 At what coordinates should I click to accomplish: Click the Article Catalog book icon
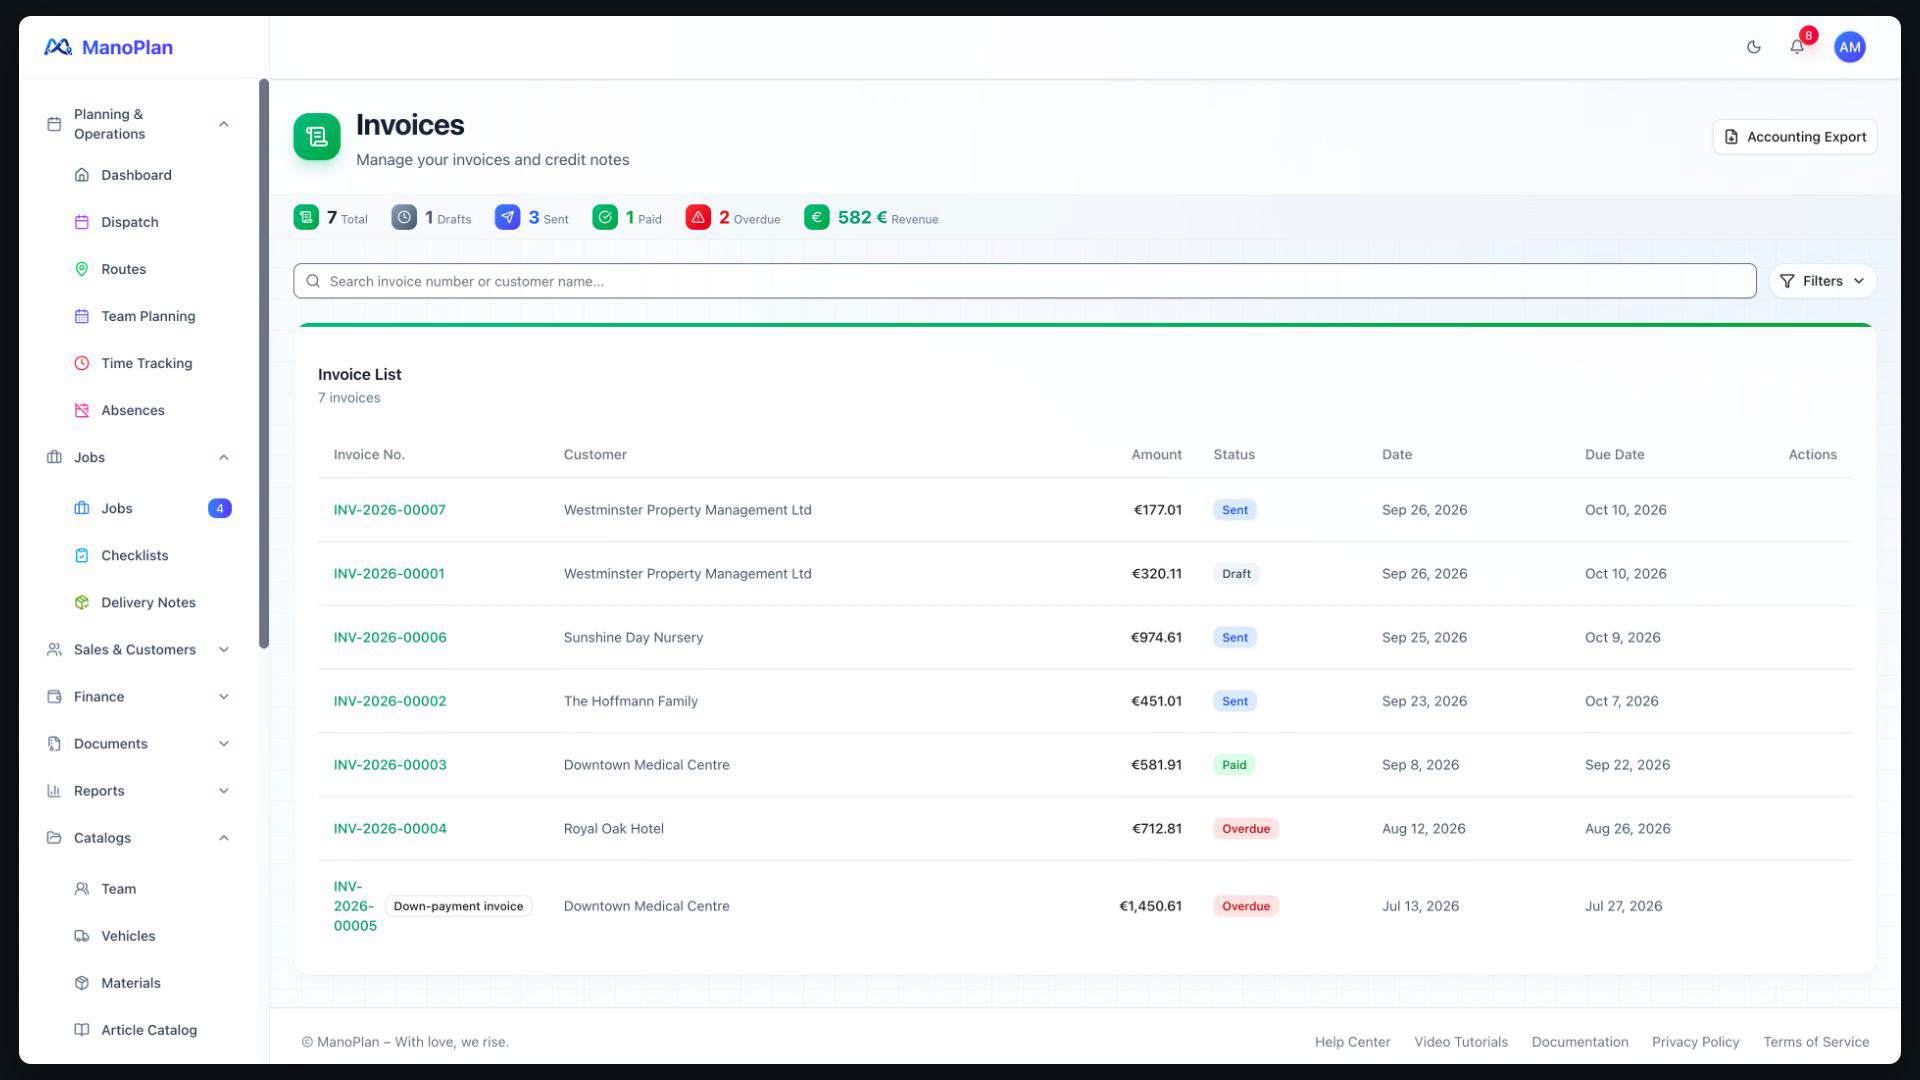[x=82, y=1030]
